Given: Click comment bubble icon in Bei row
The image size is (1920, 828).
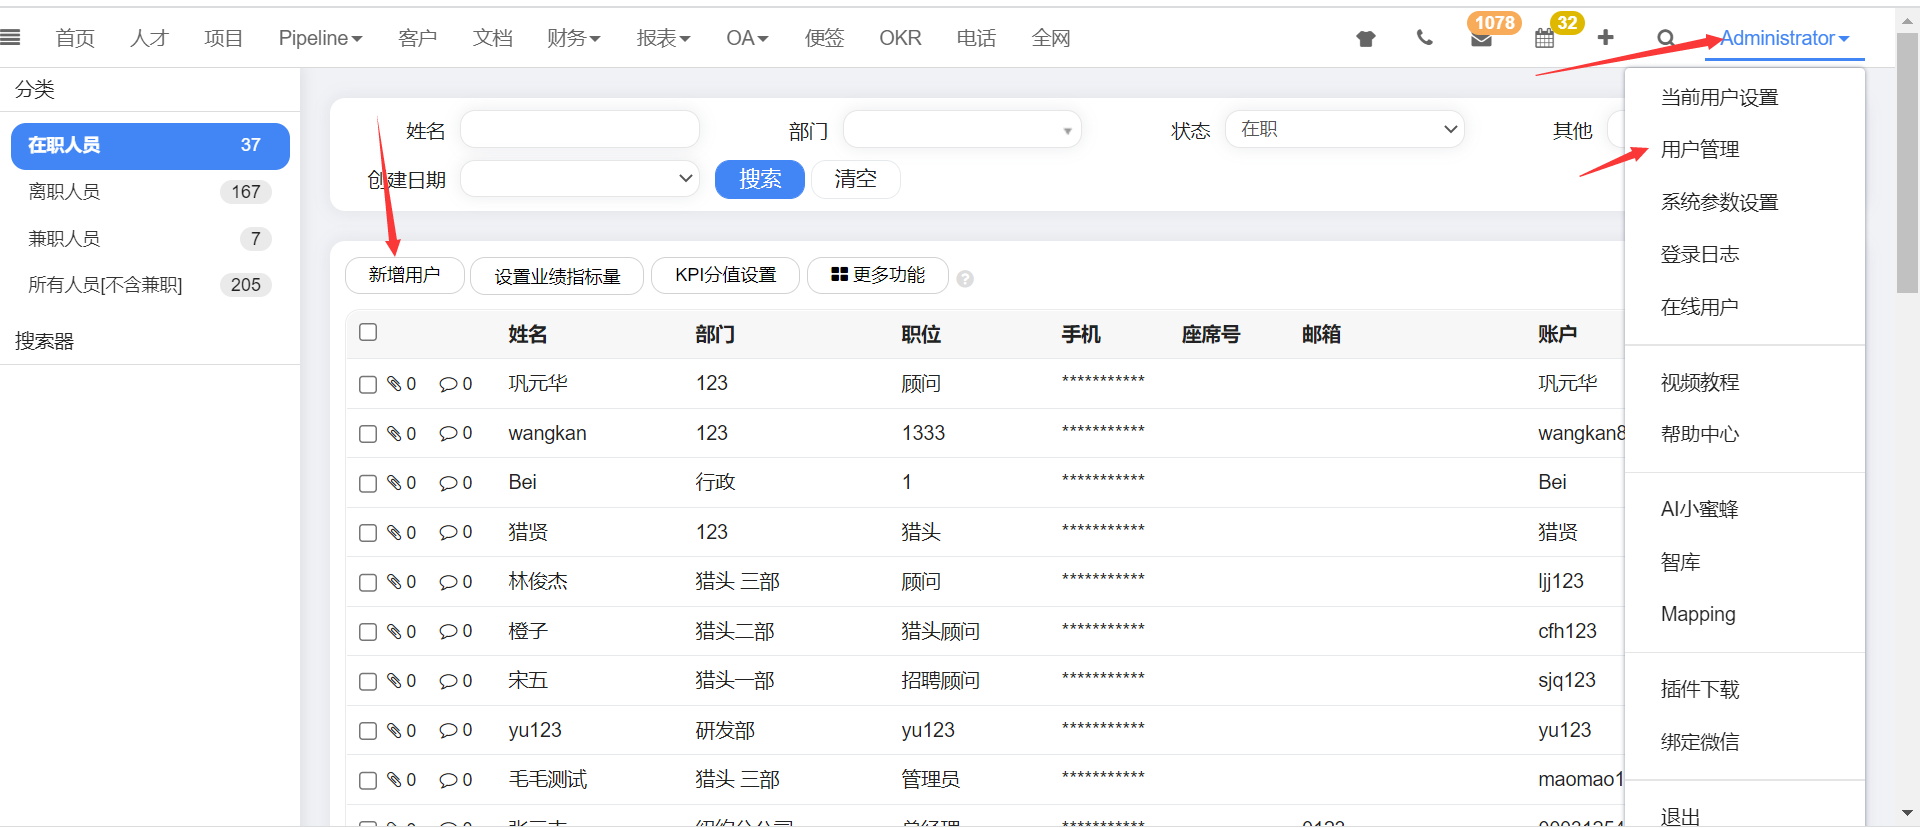Looking at the screenshot, I should point(449,483).
